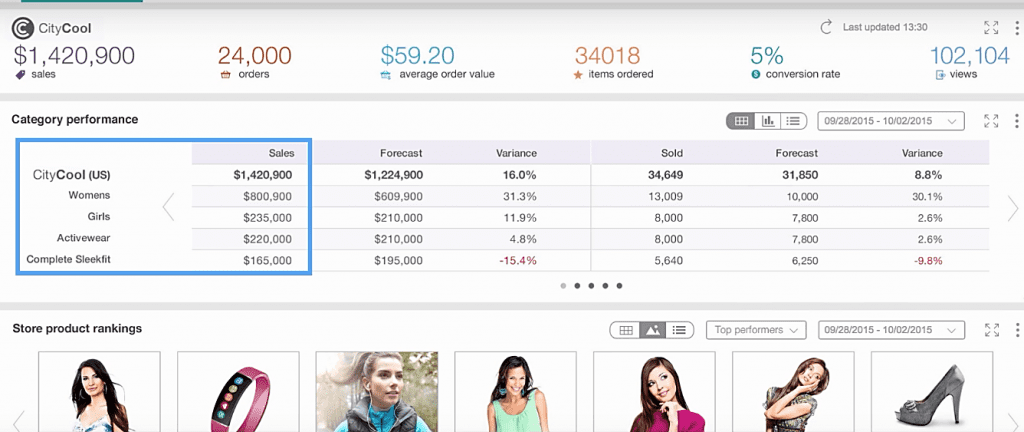
Task: Click the Last updated 13:30 text
Action: (885, 27)
